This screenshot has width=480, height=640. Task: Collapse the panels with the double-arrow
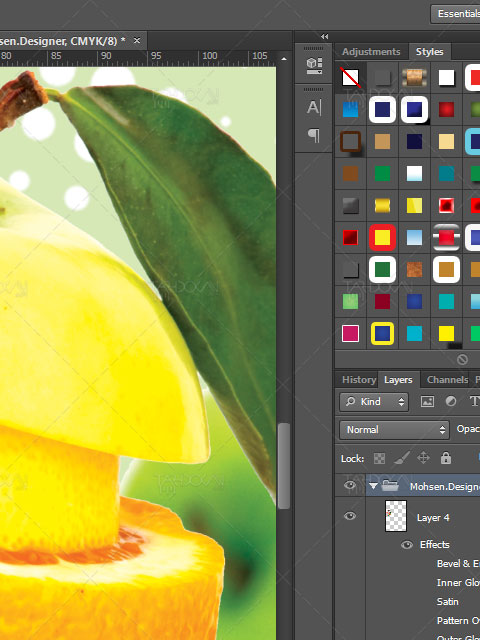point(324,36)
